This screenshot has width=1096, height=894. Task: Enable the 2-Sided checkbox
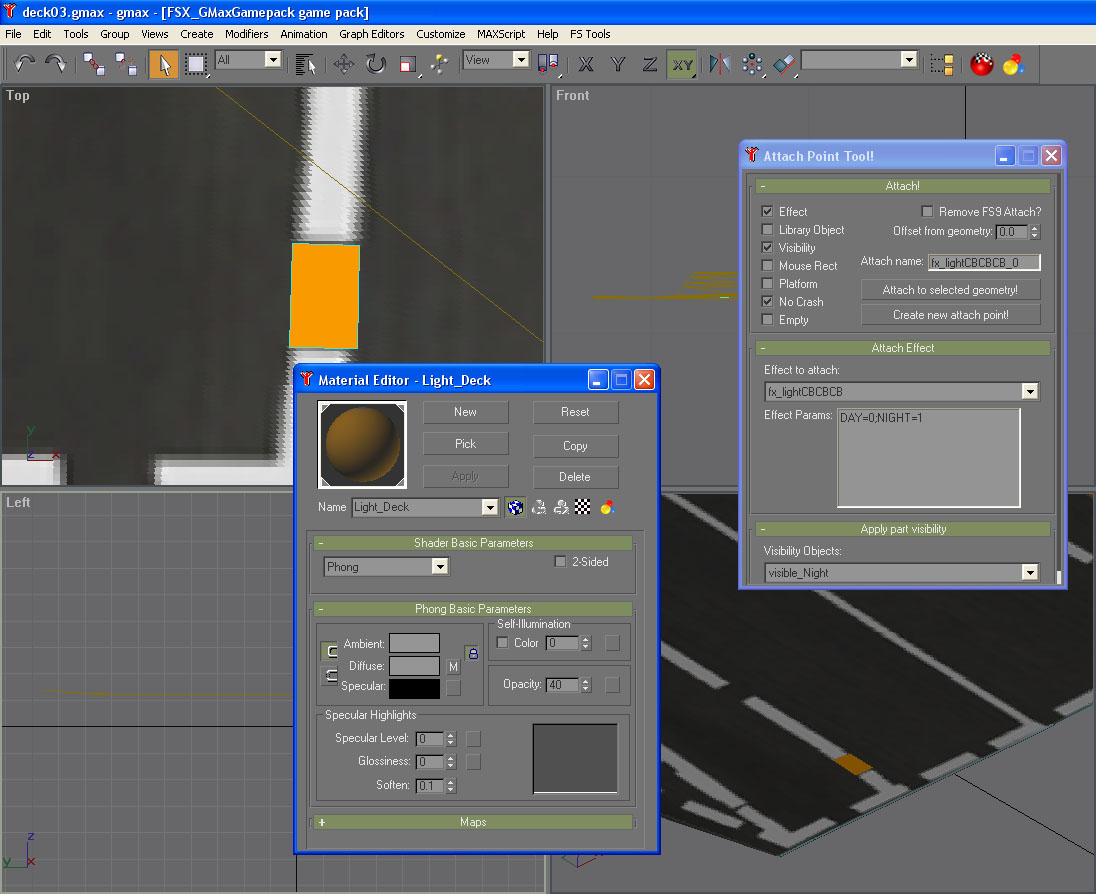click(561, 562)
